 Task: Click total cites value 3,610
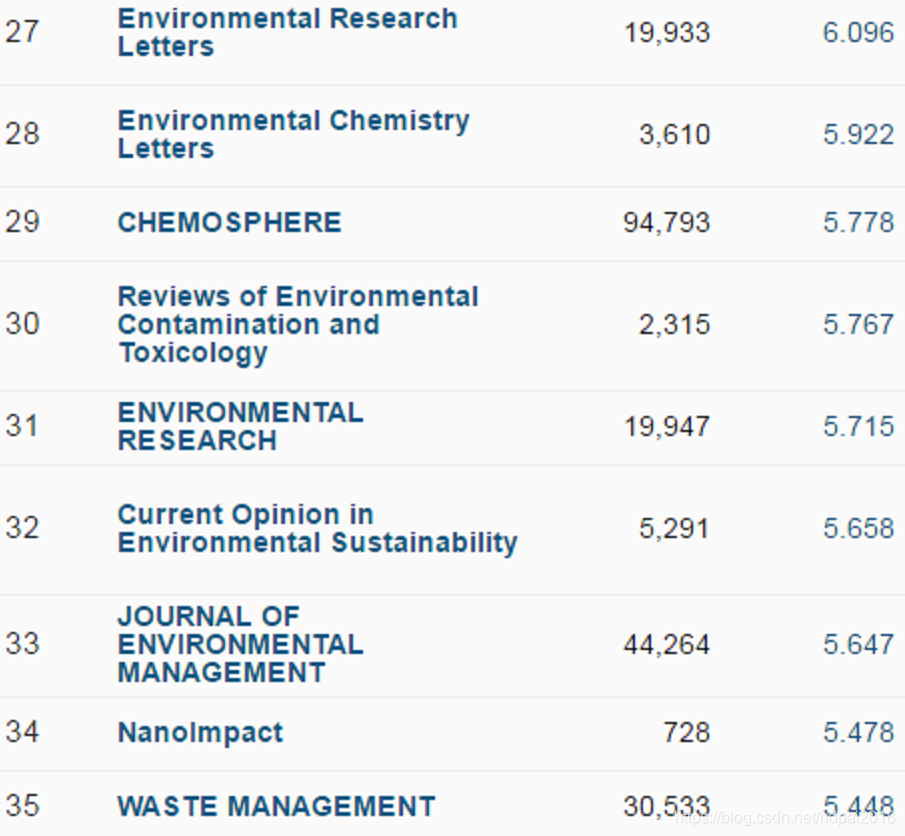pyautogui.click(x=674, y=135)
